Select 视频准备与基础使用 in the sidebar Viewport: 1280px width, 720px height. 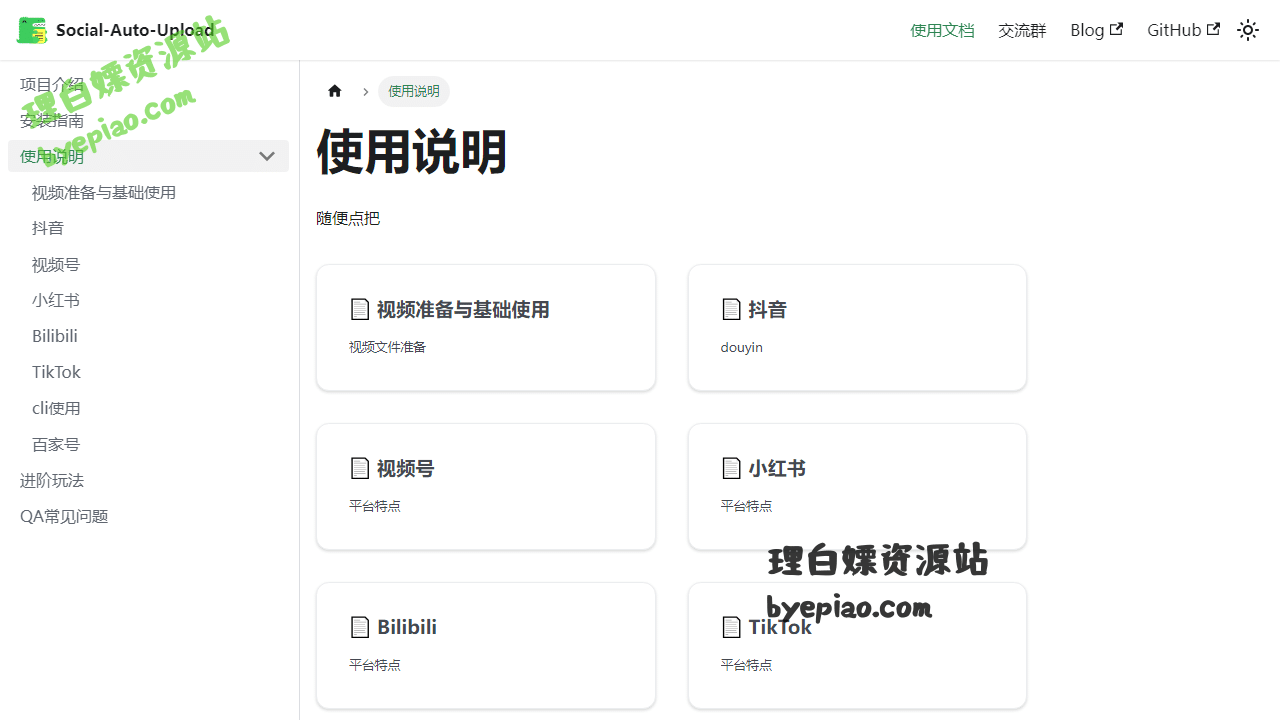[104, 192]
